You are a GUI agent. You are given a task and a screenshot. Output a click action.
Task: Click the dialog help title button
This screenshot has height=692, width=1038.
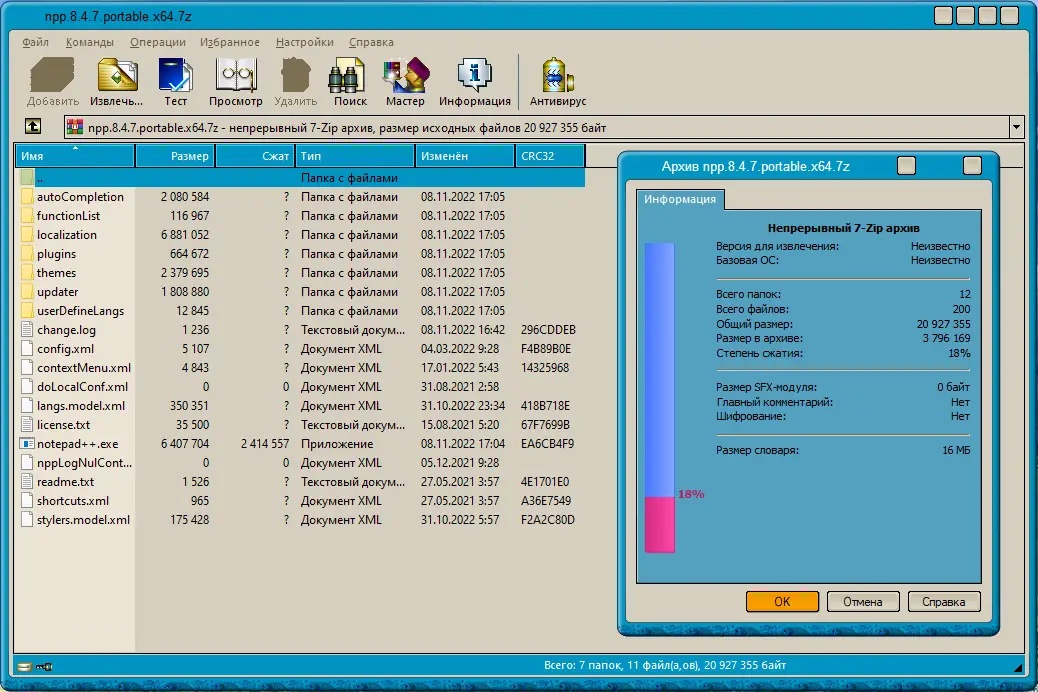pyautogui.click(x=906, y=166)
